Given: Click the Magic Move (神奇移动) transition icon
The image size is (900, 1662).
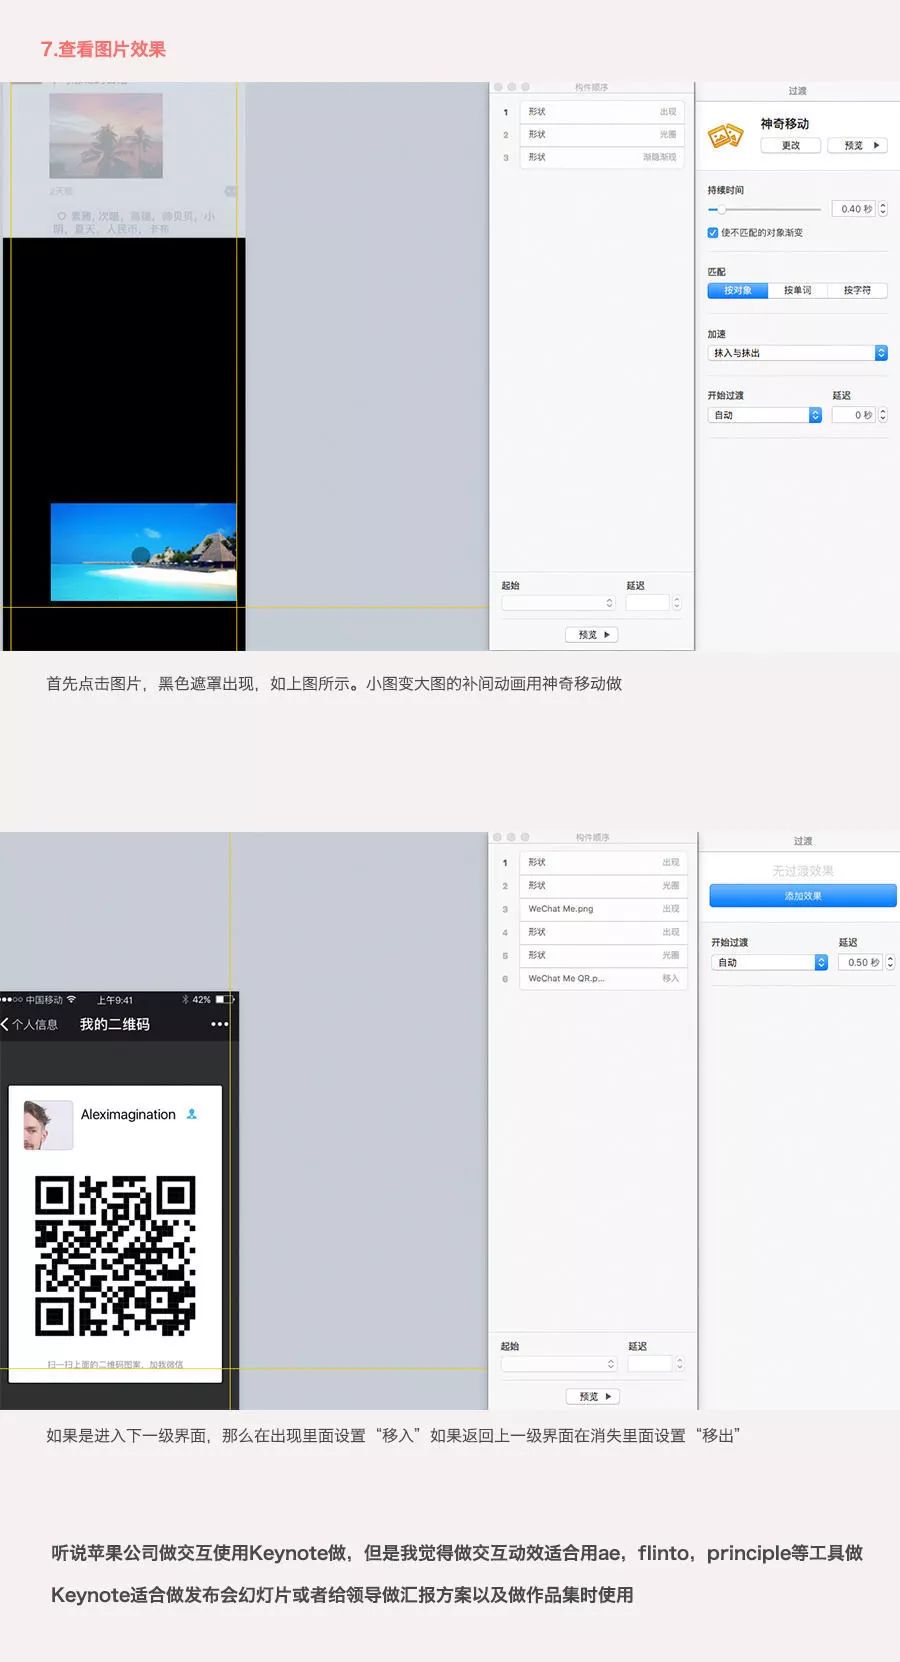Looking at the screenshot, I should click(726, 135).
